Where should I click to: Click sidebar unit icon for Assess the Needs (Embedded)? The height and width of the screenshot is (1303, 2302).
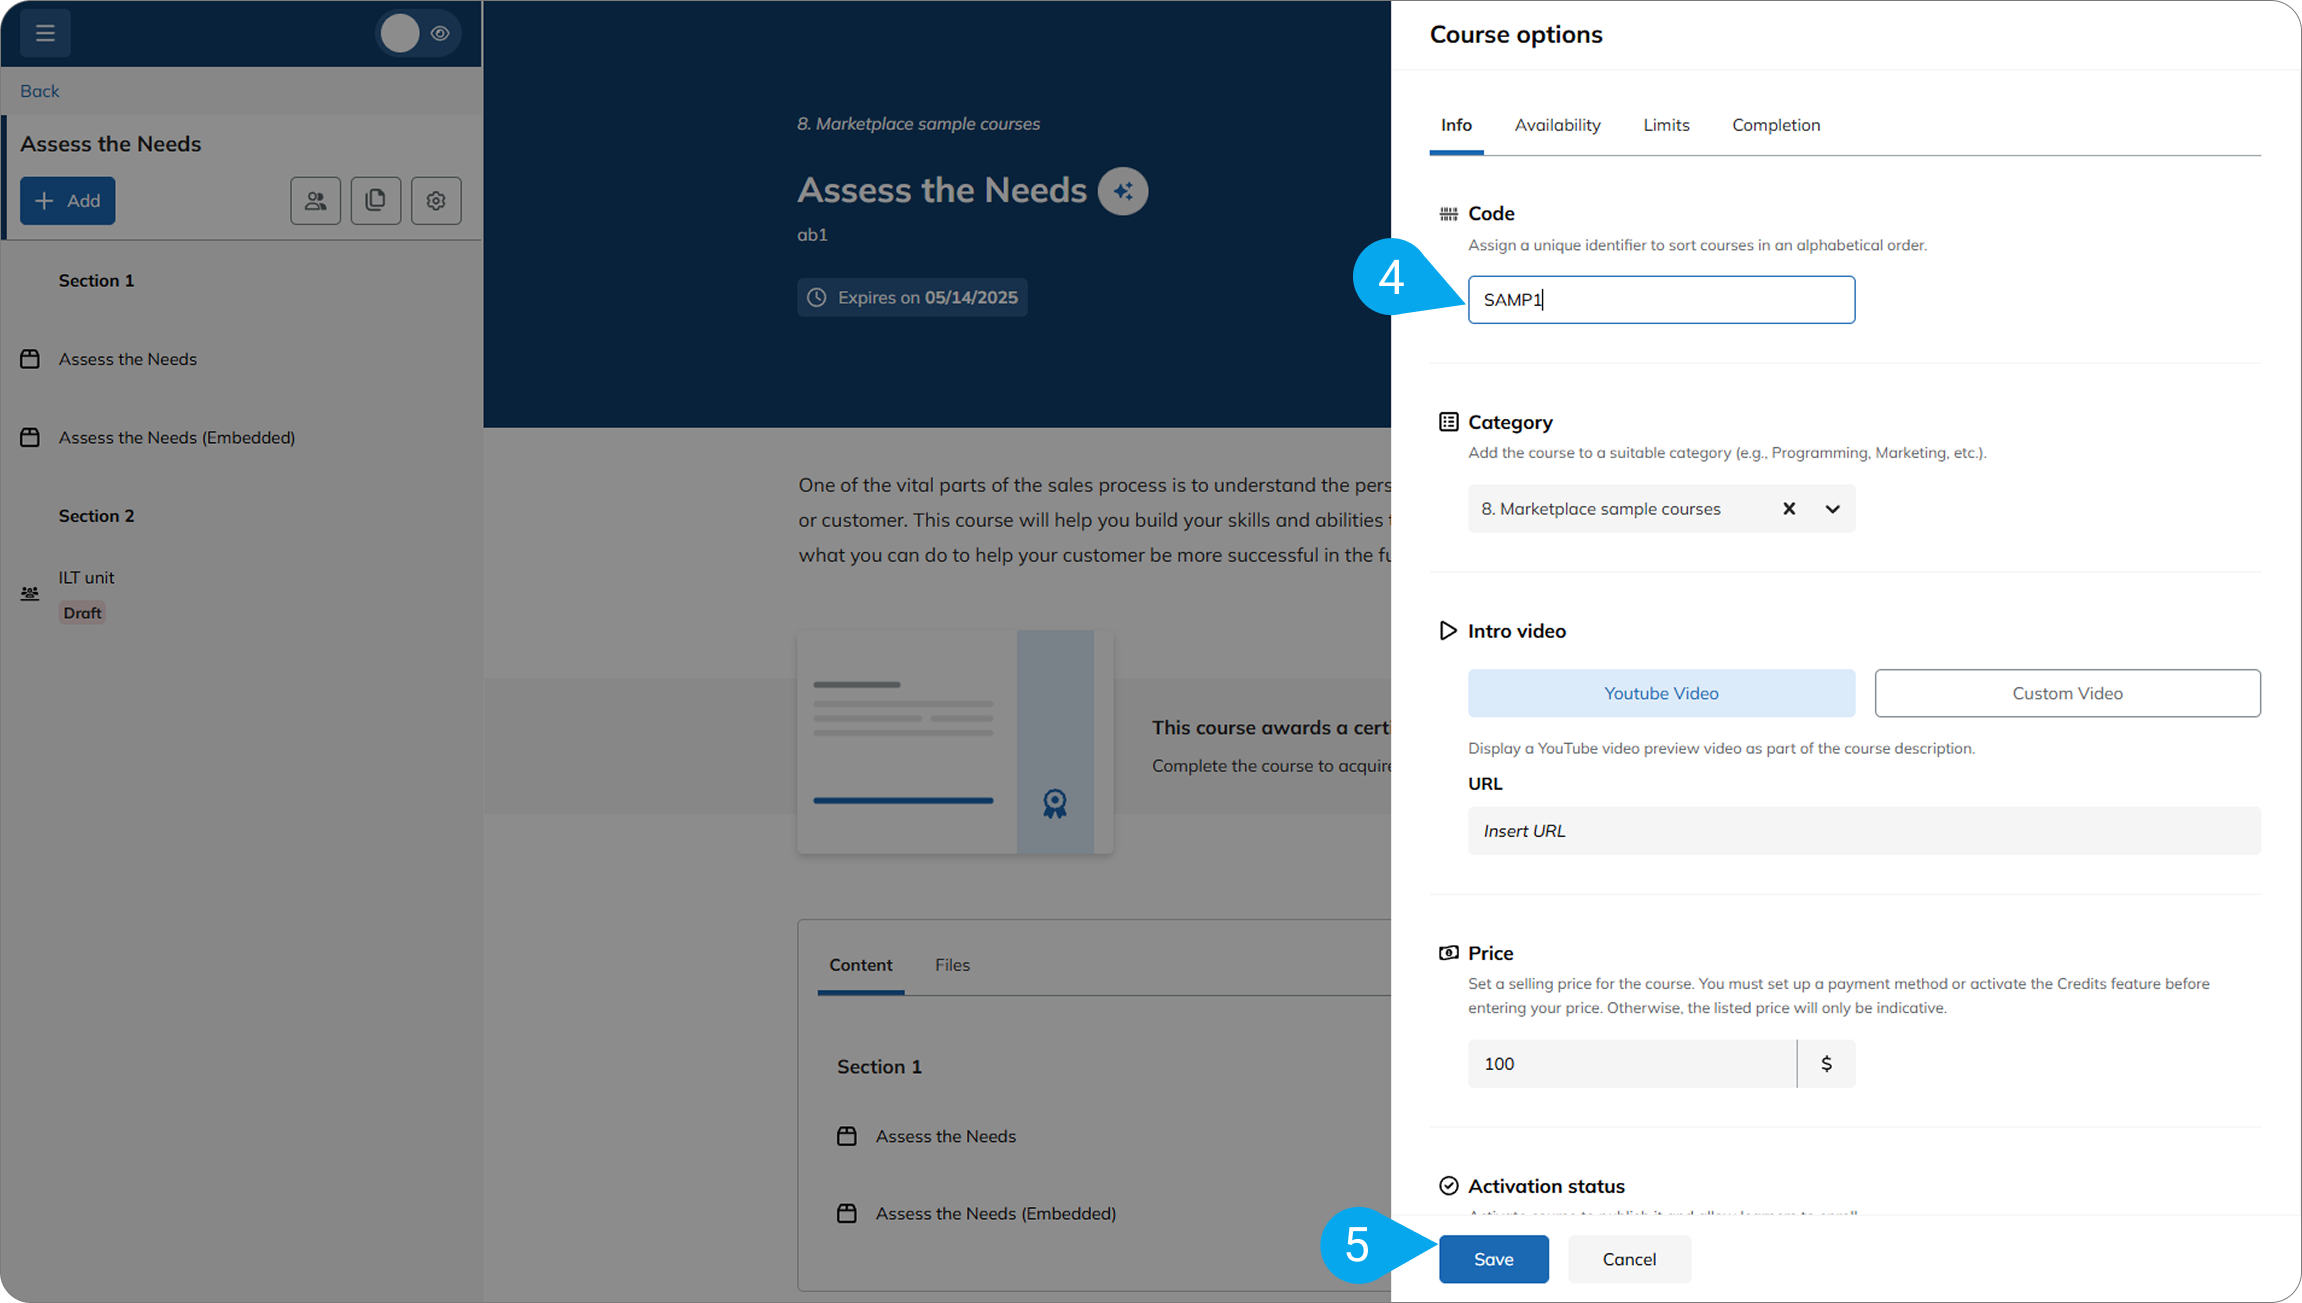click(x=30, y=438)
